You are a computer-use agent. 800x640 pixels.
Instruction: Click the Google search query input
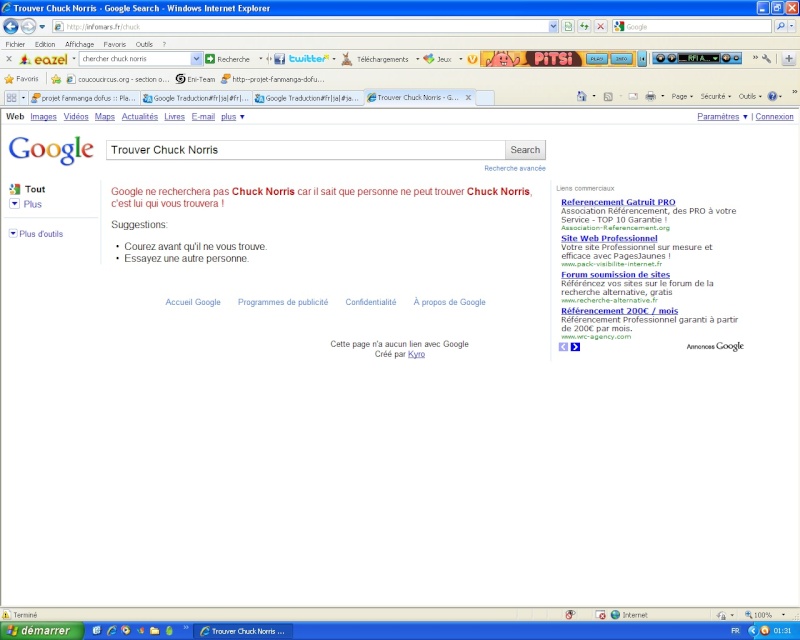coord(306,150)
